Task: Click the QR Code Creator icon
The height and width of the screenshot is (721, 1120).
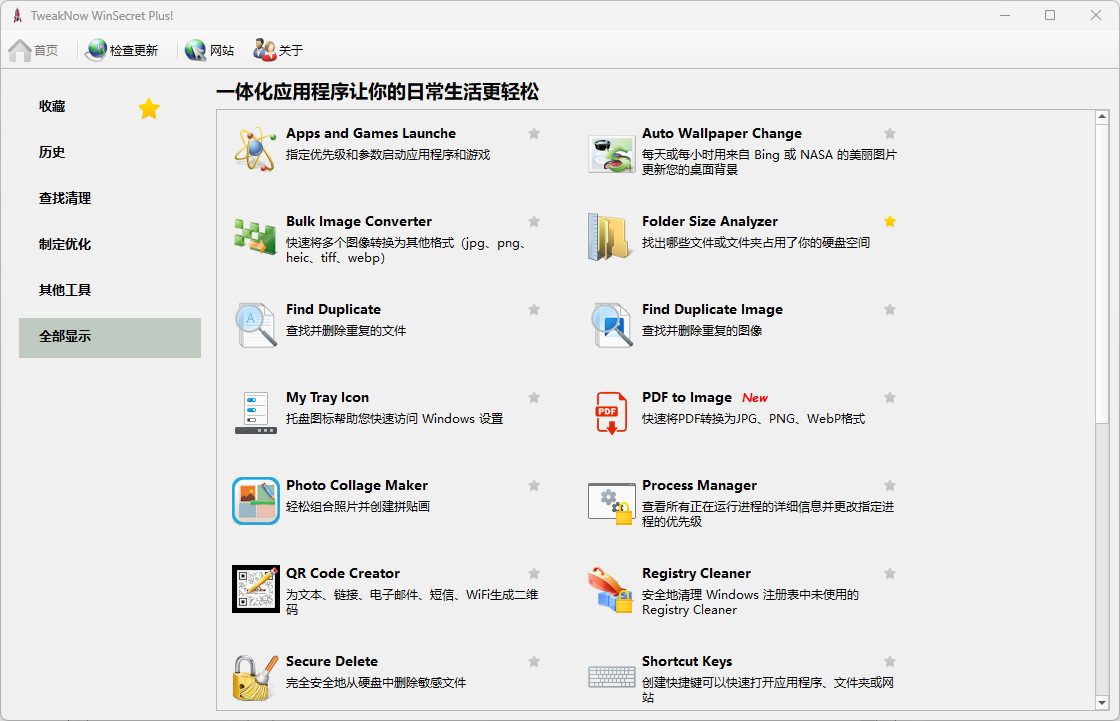Action: click(x=256, y=589)
